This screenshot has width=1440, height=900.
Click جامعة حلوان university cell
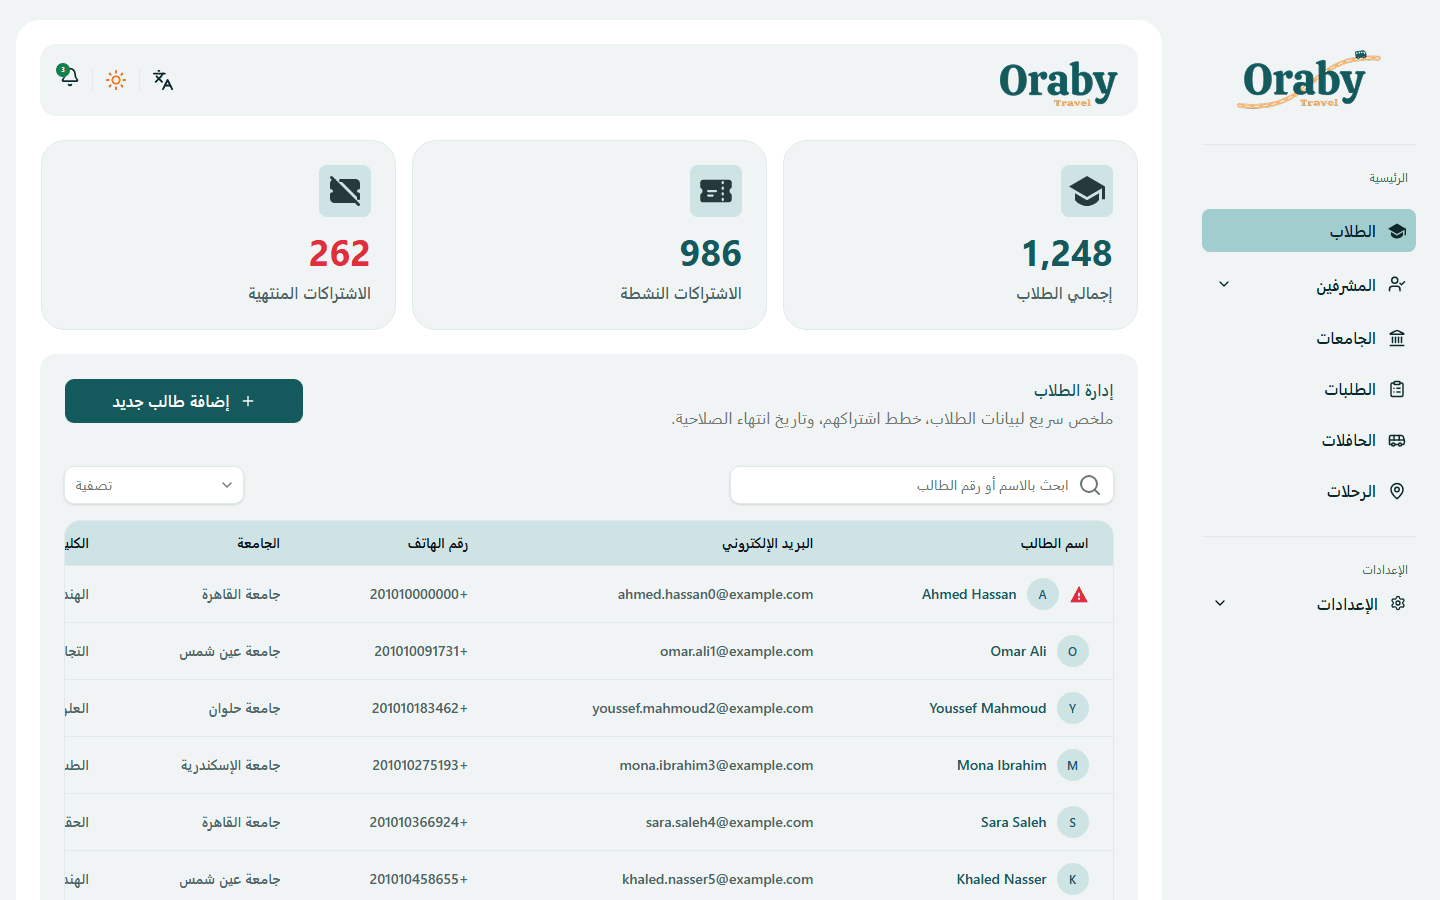(244, 708)
